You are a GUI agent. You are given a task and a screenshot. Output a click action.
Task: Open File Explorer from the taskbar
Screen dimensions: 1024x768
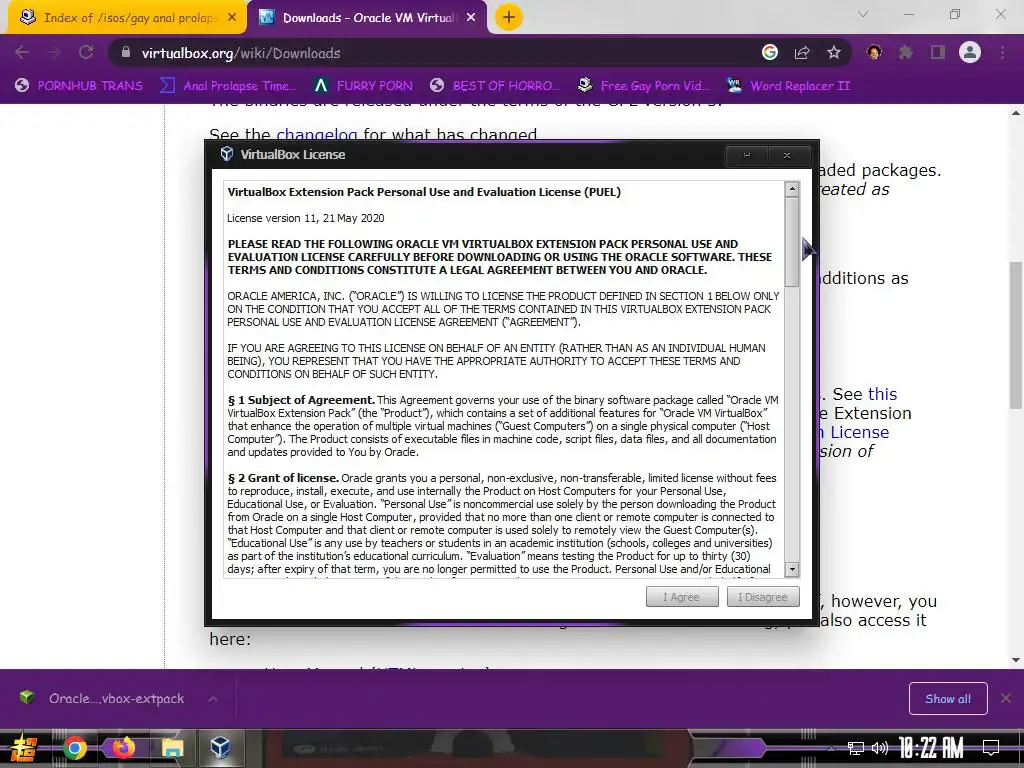[172, 748]
